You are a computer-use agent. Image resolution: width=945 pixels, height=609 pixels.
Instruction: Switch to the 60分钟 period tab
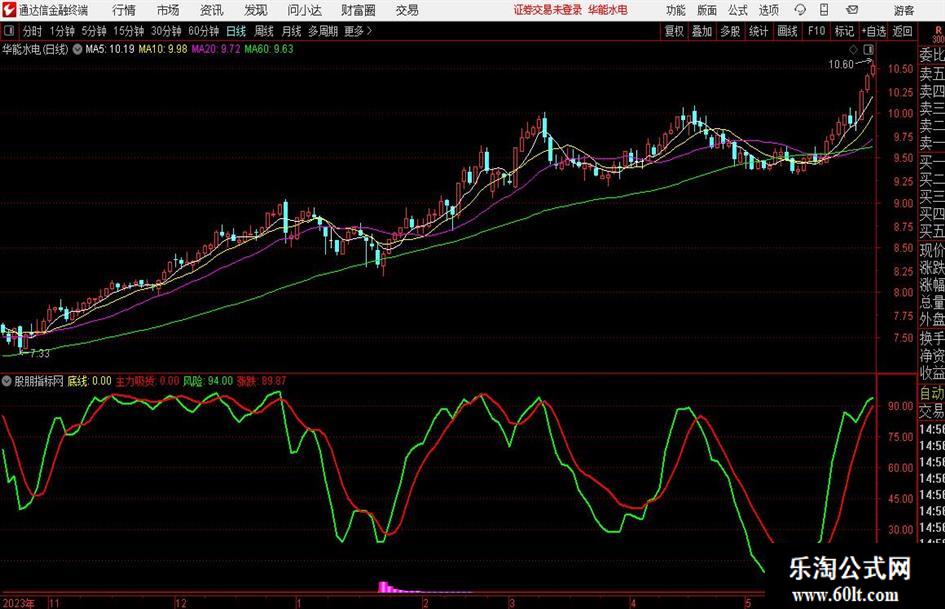(203, 31)
